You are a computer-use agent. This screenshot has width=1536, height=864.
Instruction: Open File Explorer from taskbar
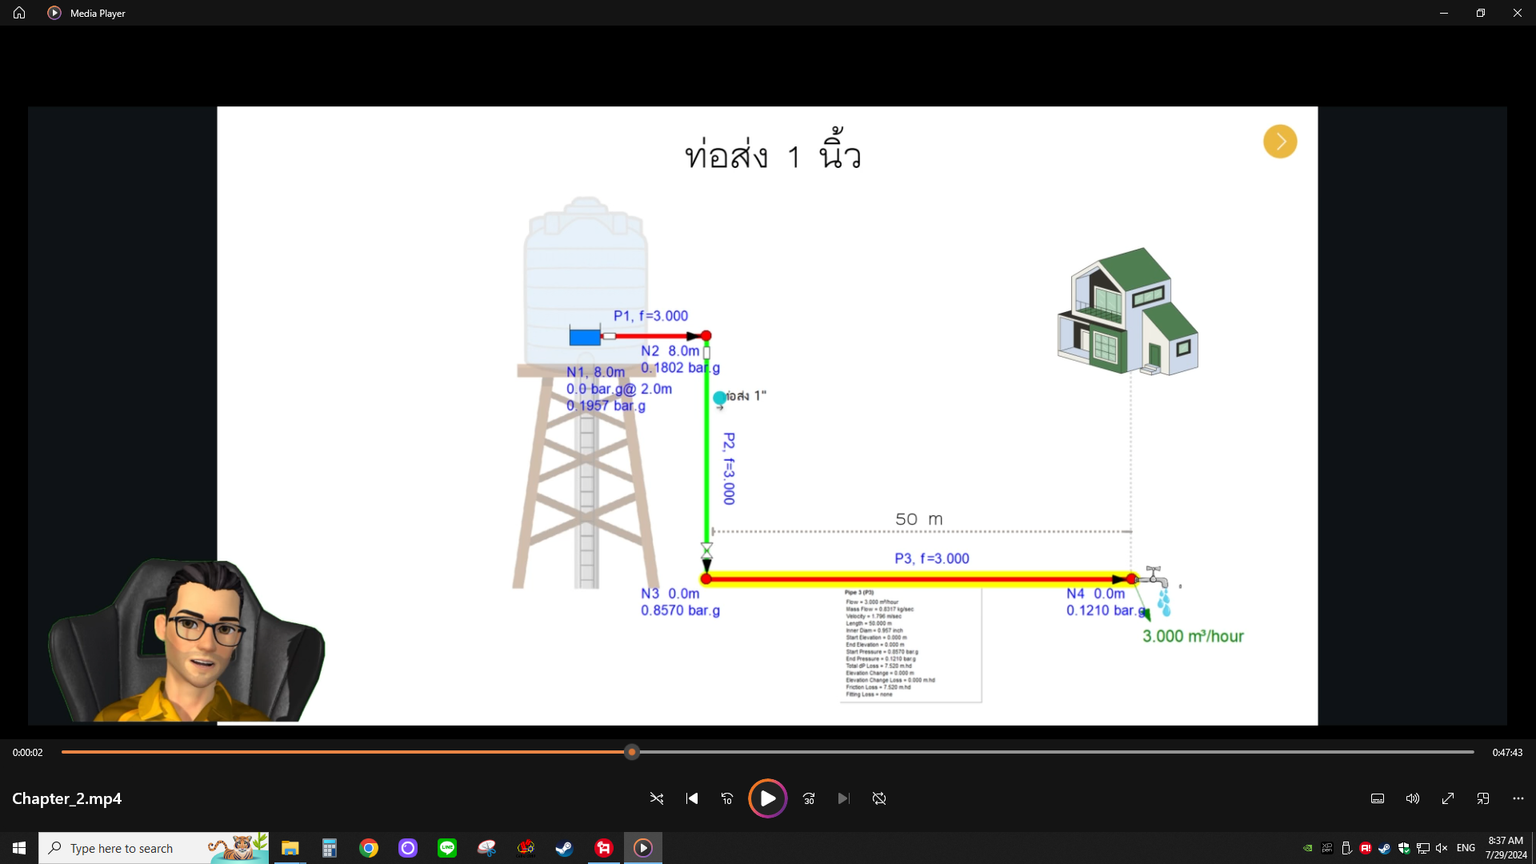[290, 848]
